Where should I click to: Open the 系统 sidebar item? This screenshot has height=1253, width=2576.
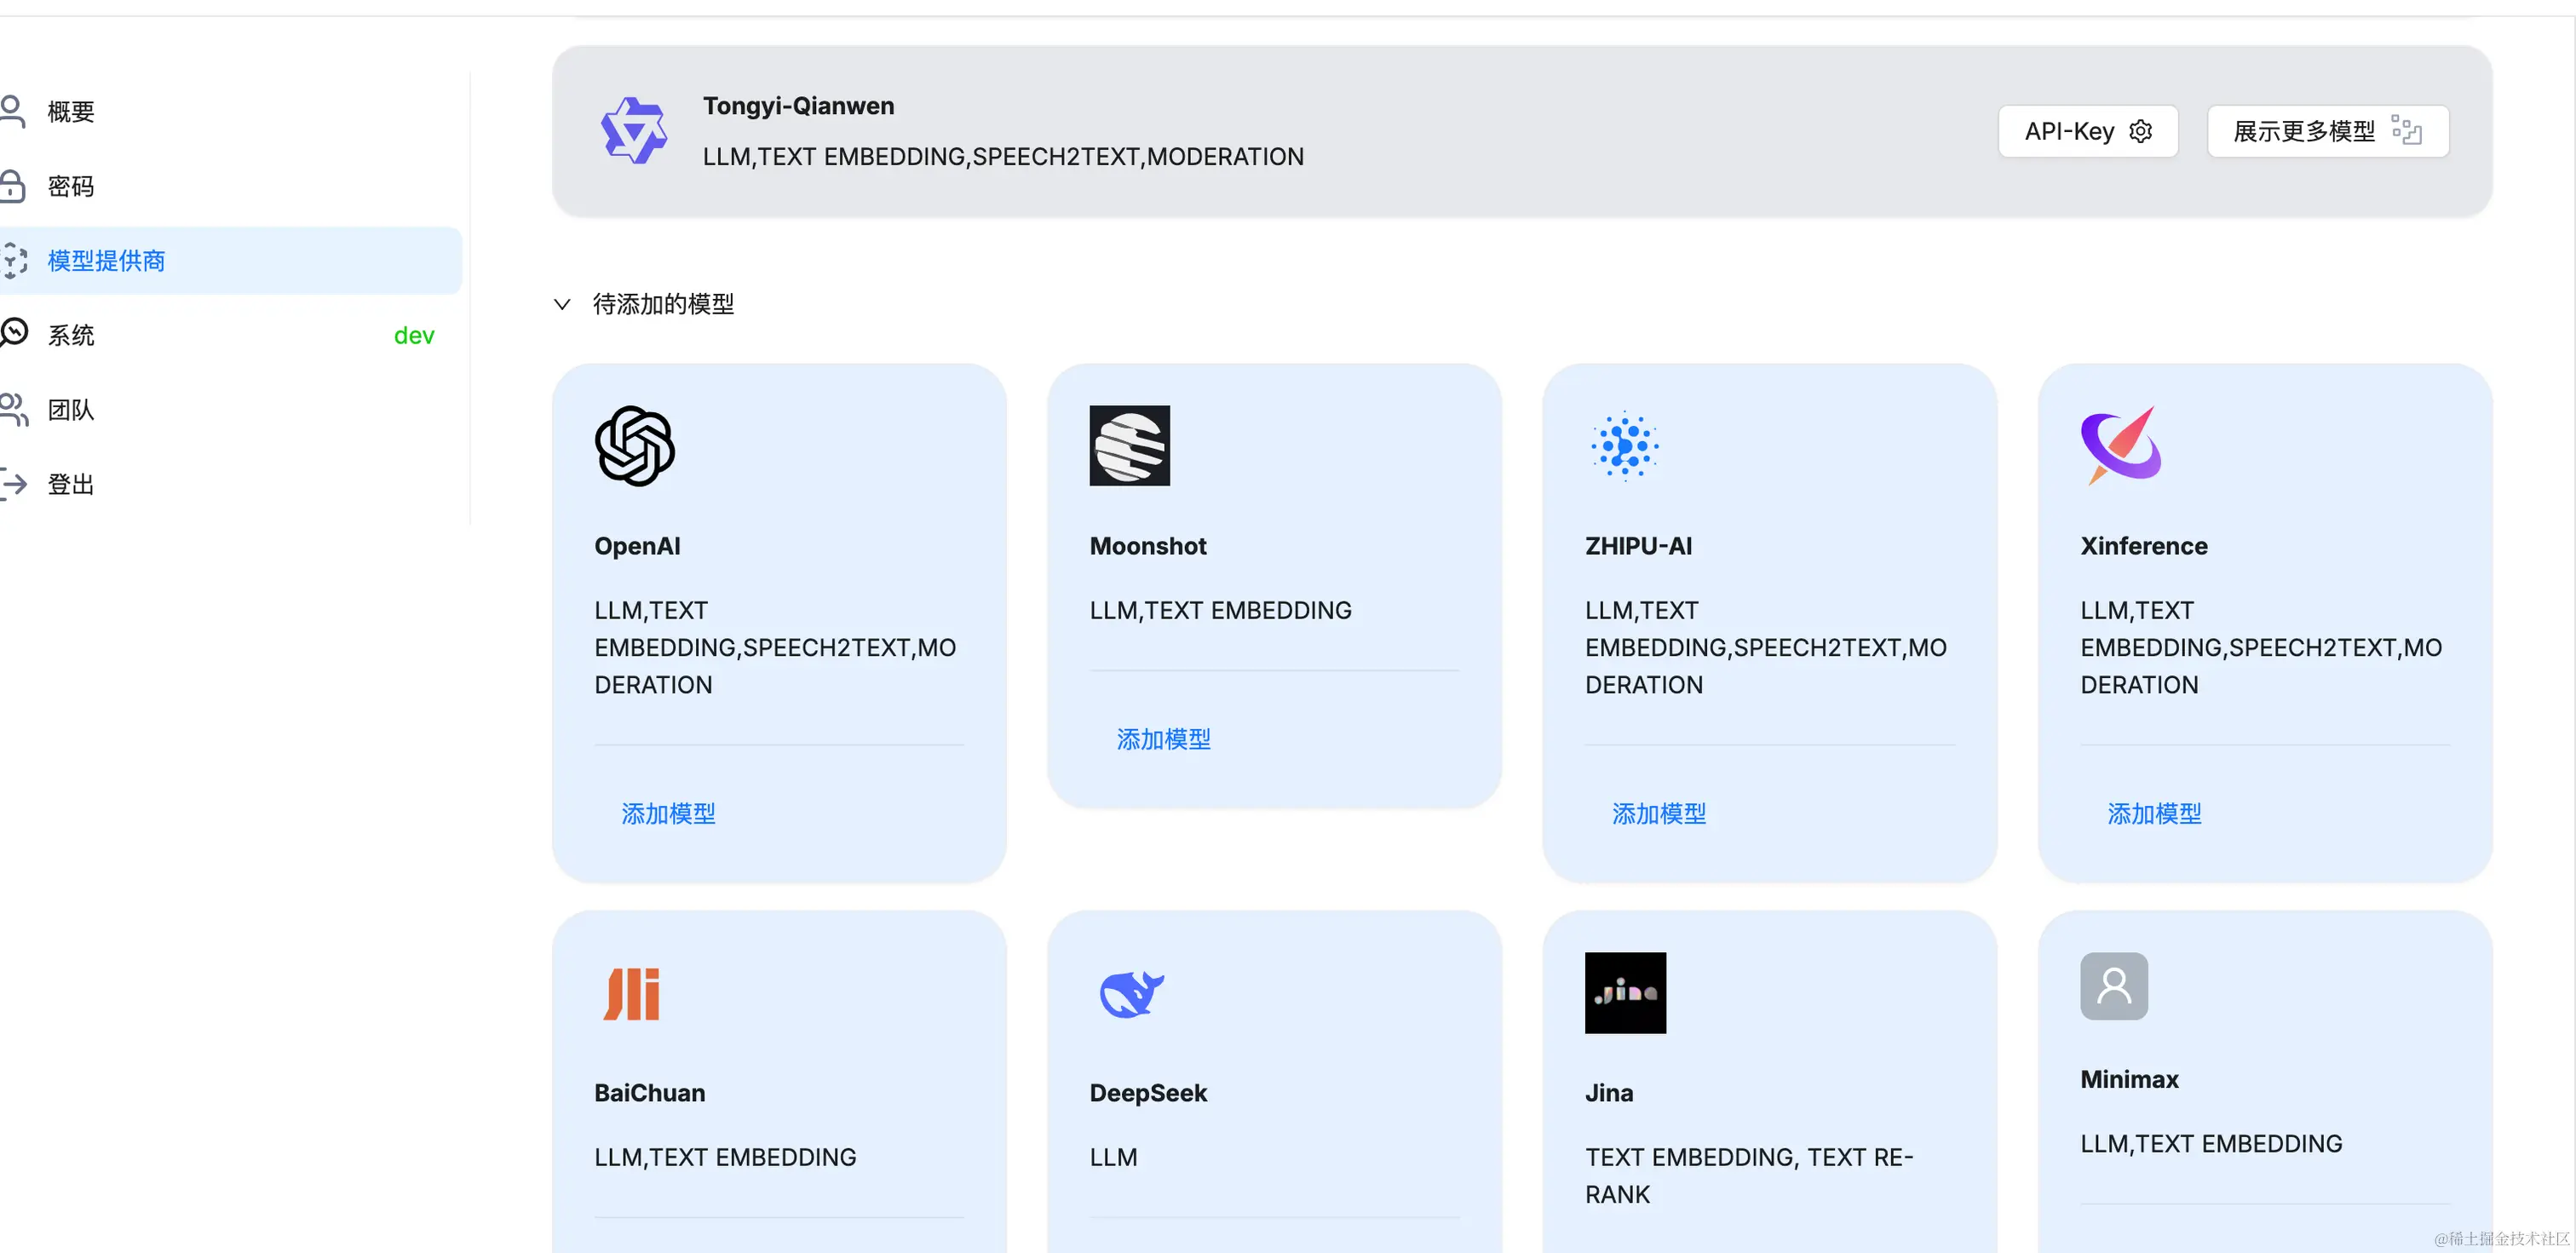click(x=71, y=335)
